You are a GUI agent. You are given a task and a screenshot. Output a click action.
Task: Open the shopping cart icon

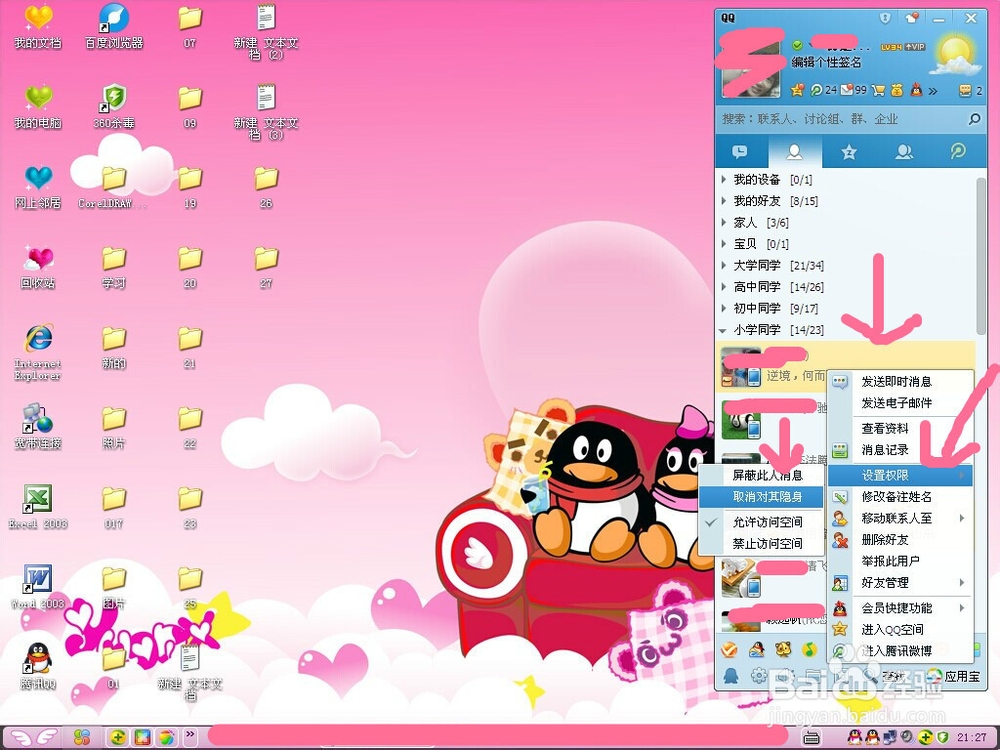(878, 90)
